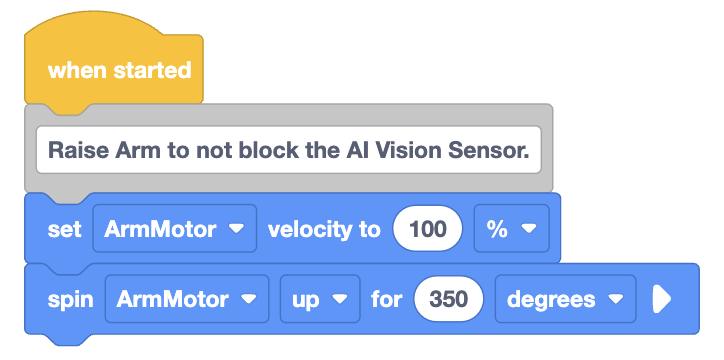Edit the 'Raise Arm' comment text field
The width and height of the screenshot is (724, 360).
289,150
